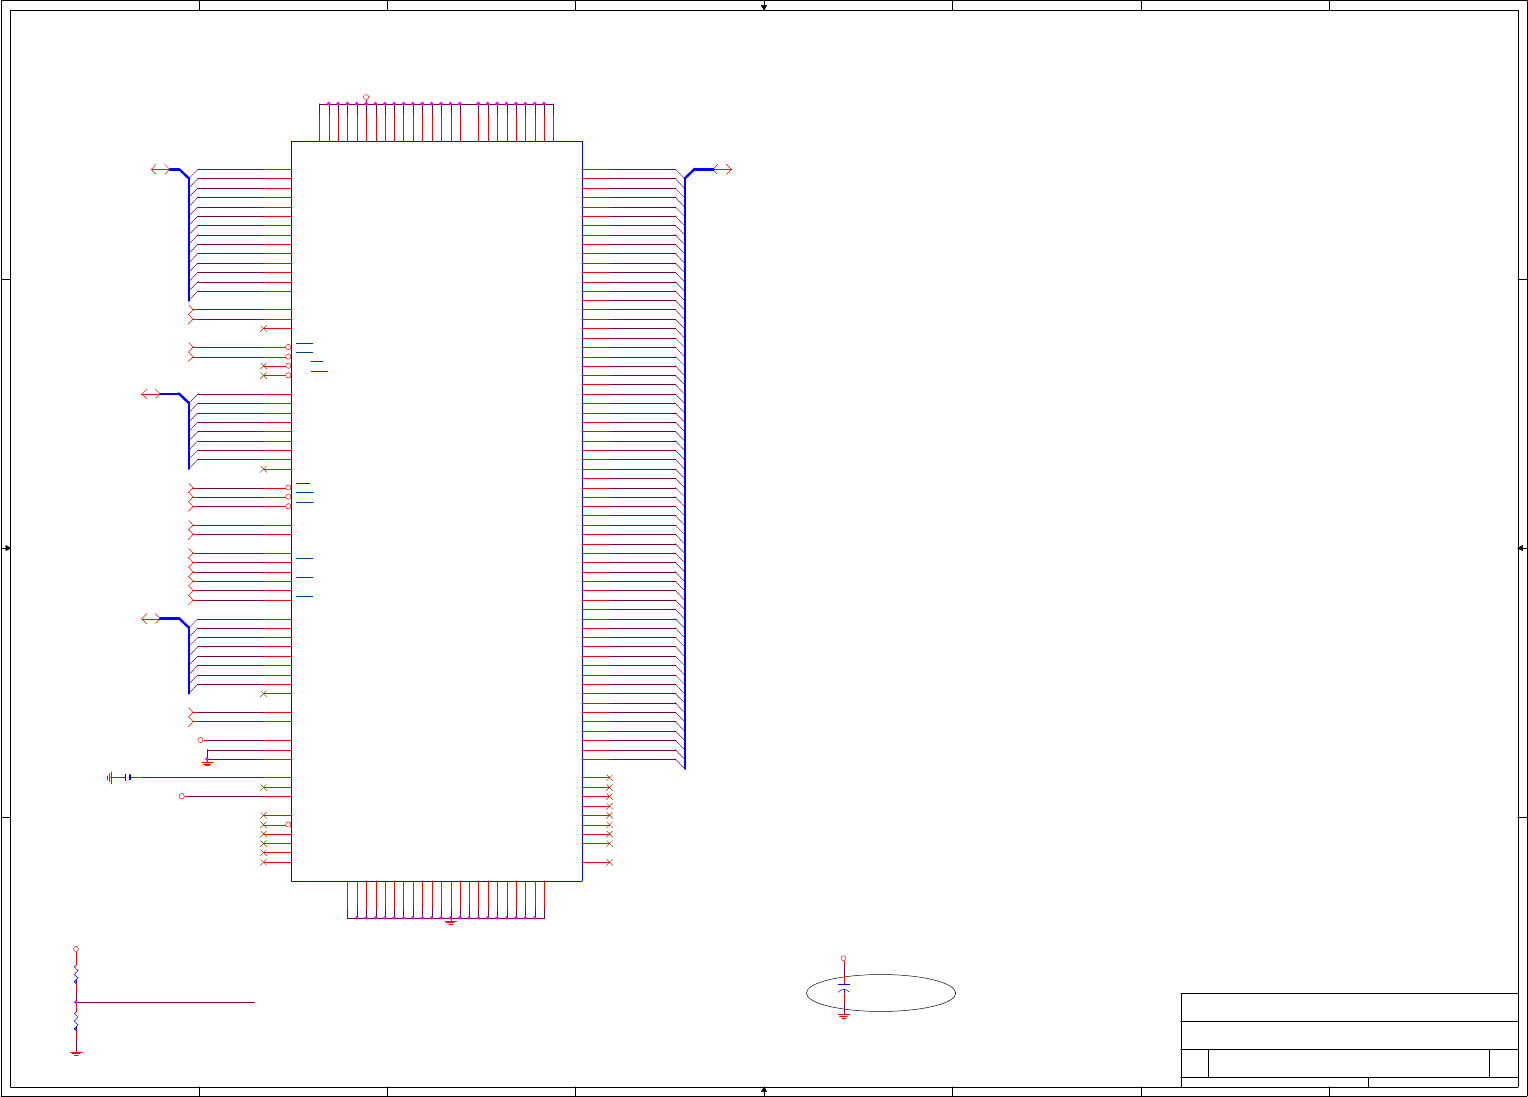Screen dimensions: 1528x1097
Task: Click the ground symbol beneath the circled capacitor
Action: click(x=844, y=1015)
